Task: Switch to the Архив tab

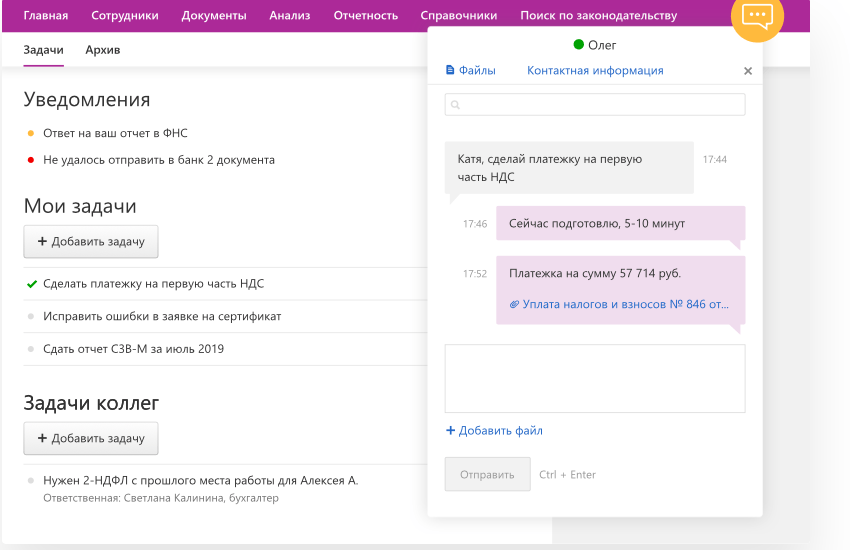Action: (103, 50)
